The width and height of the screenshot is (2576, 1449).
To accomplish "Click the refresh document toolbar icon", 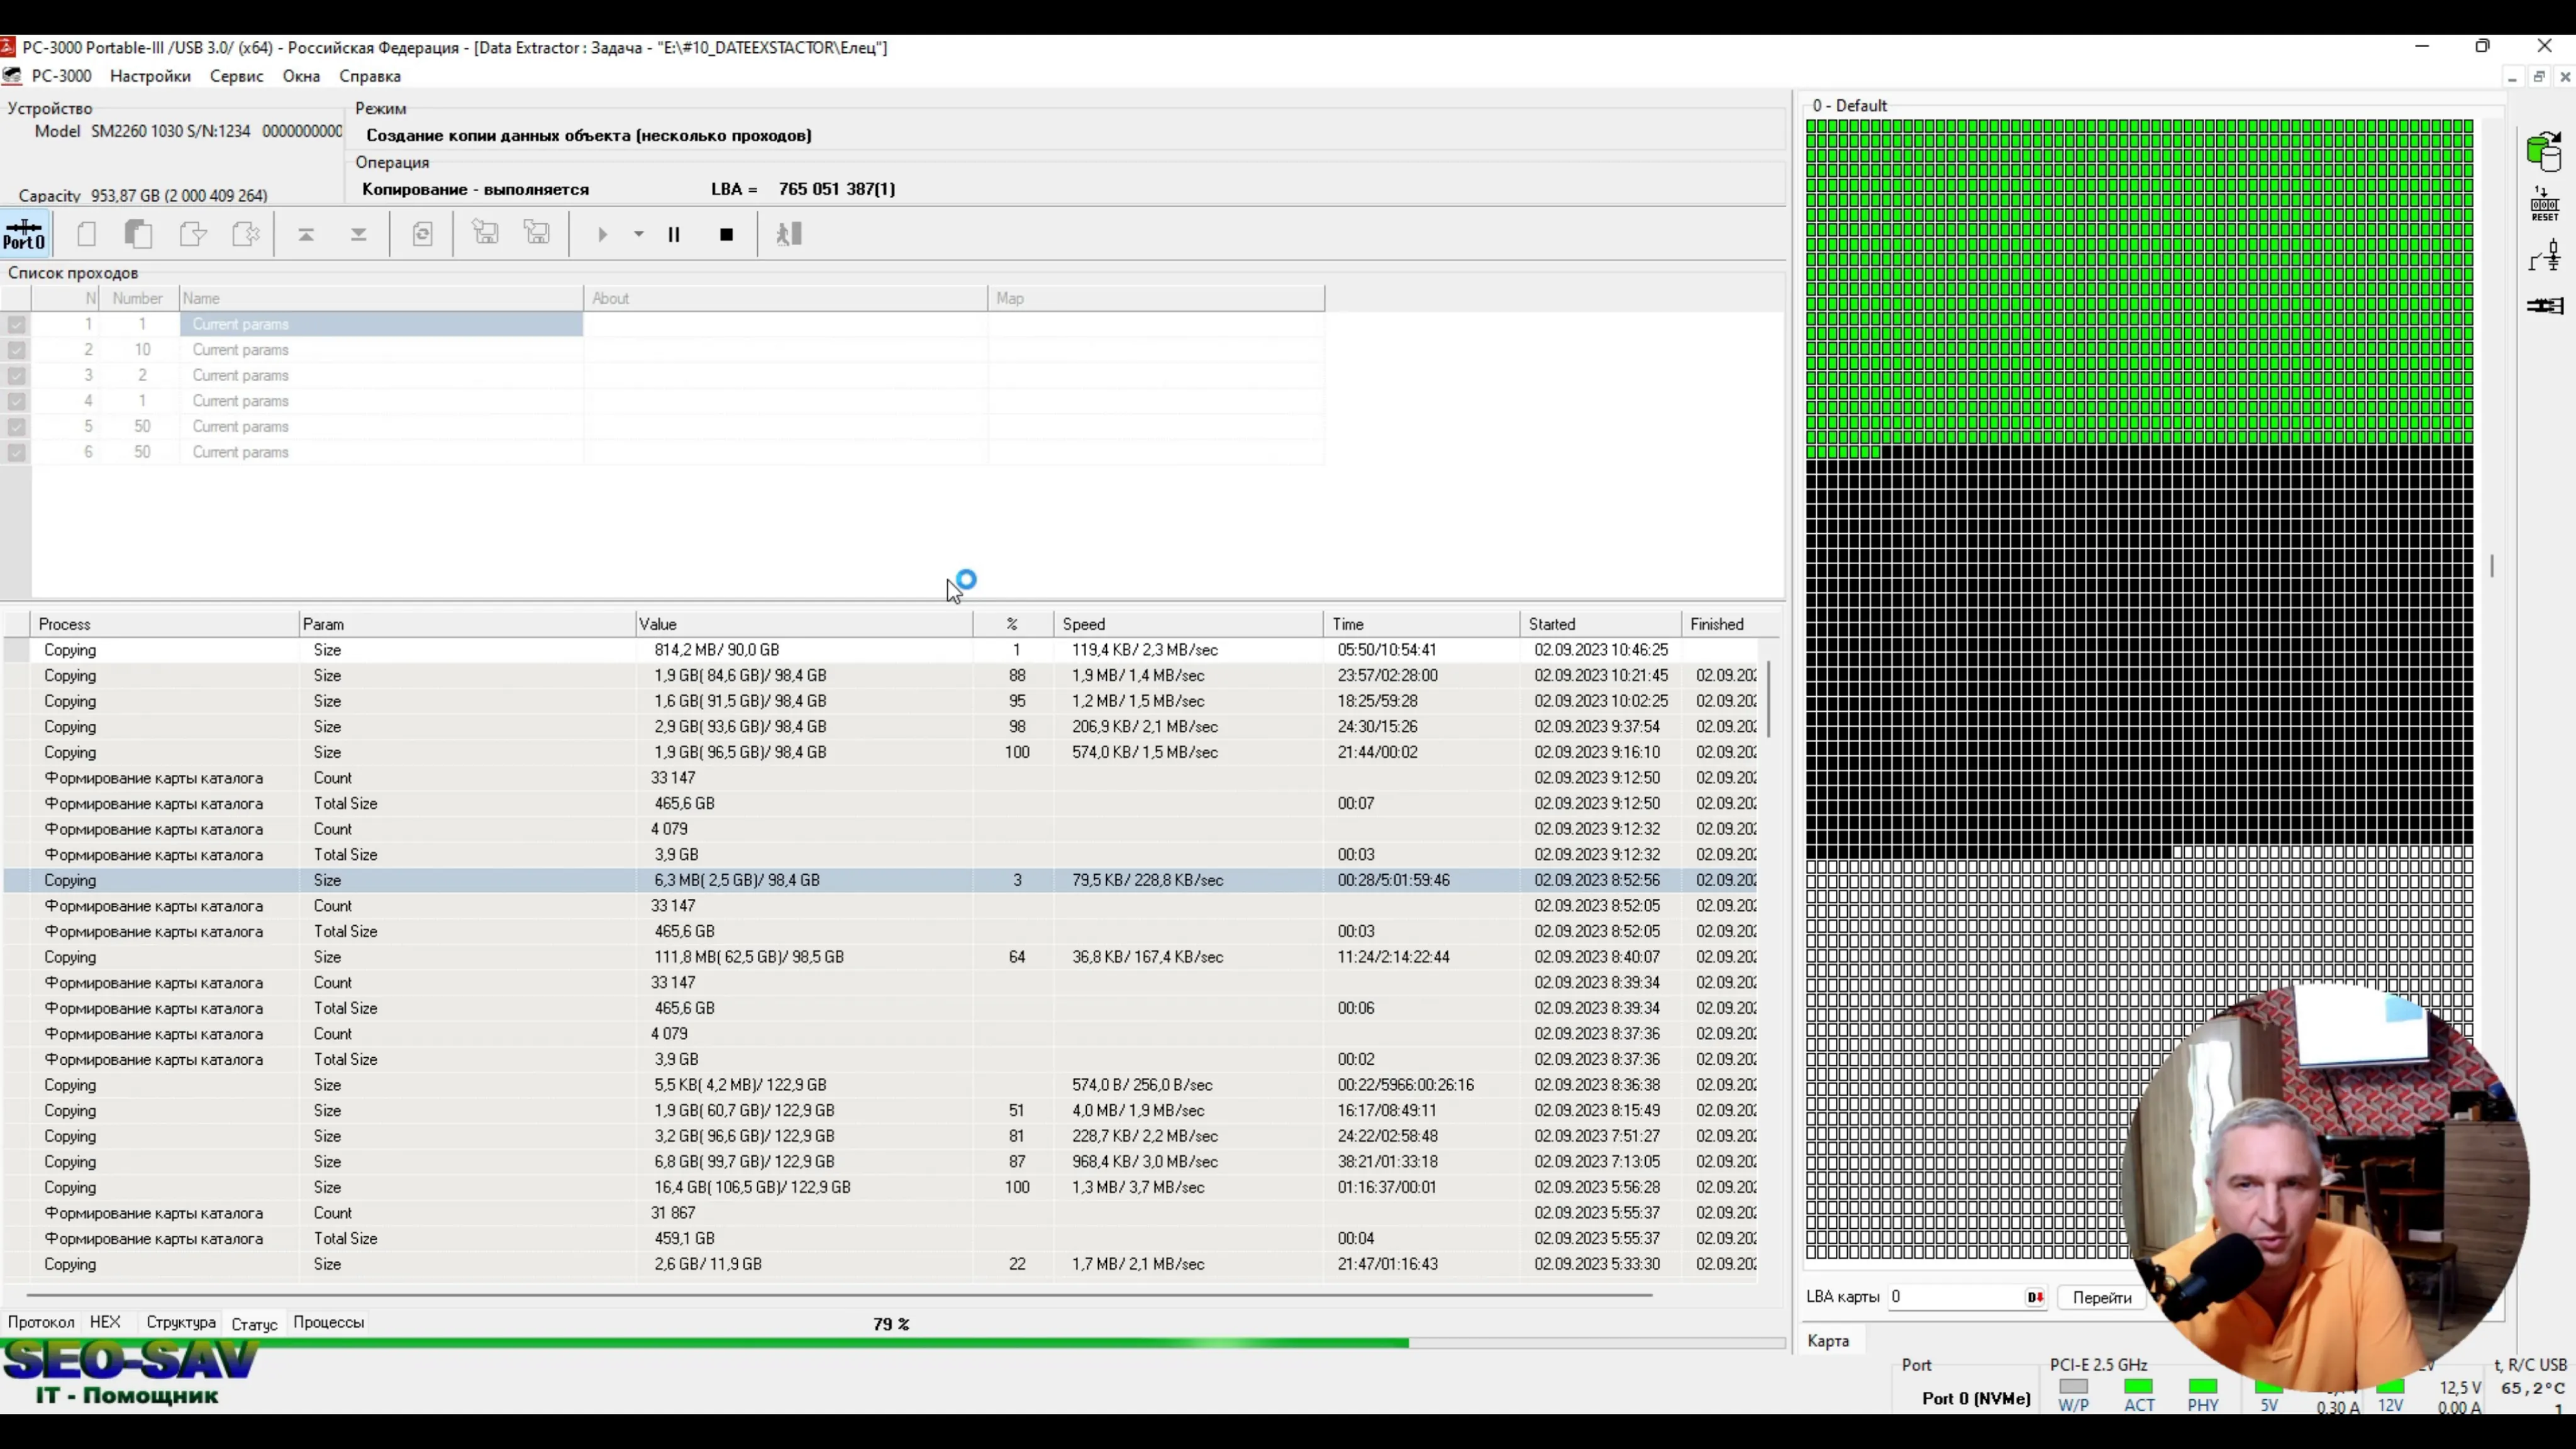I will (x=422, y=234).
